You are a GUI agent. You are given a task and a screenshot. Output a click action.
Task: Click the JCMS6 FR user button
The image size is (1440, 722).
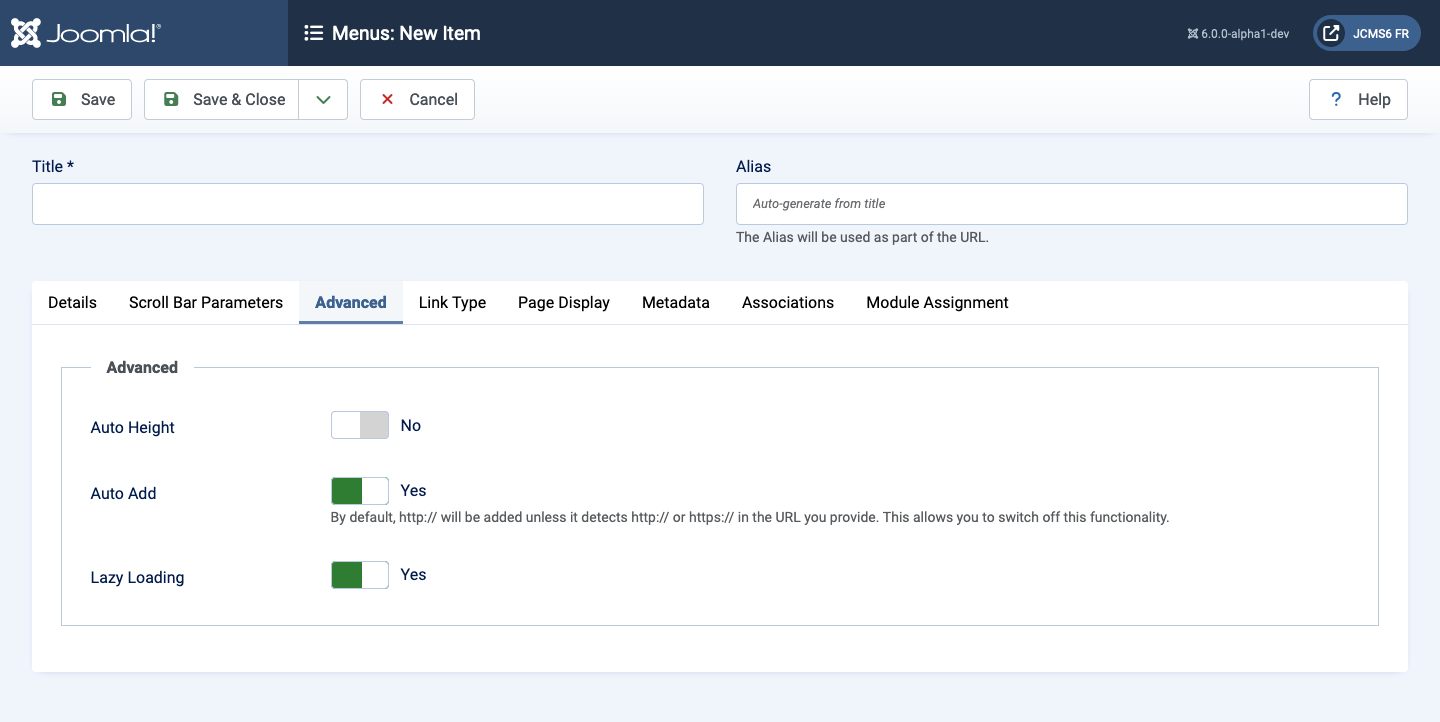click(x=1366, y=33)
